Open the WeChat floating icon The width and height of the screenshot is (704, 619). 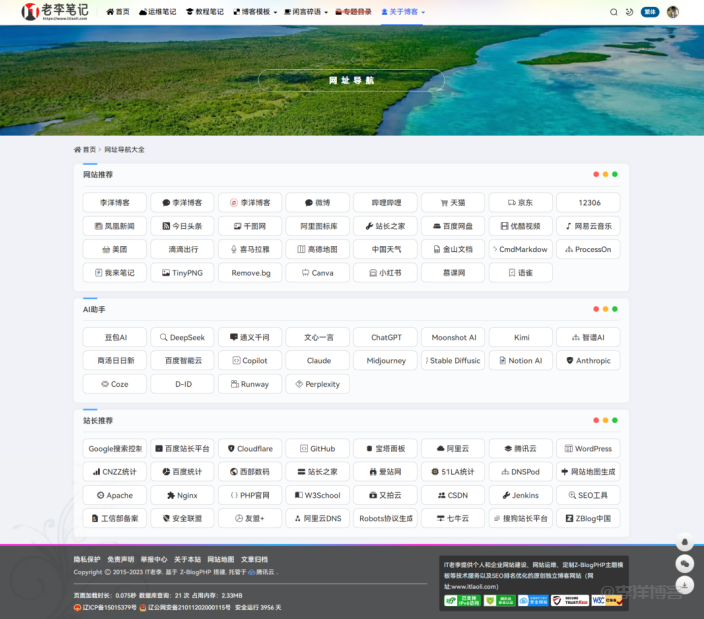point(685,564)
